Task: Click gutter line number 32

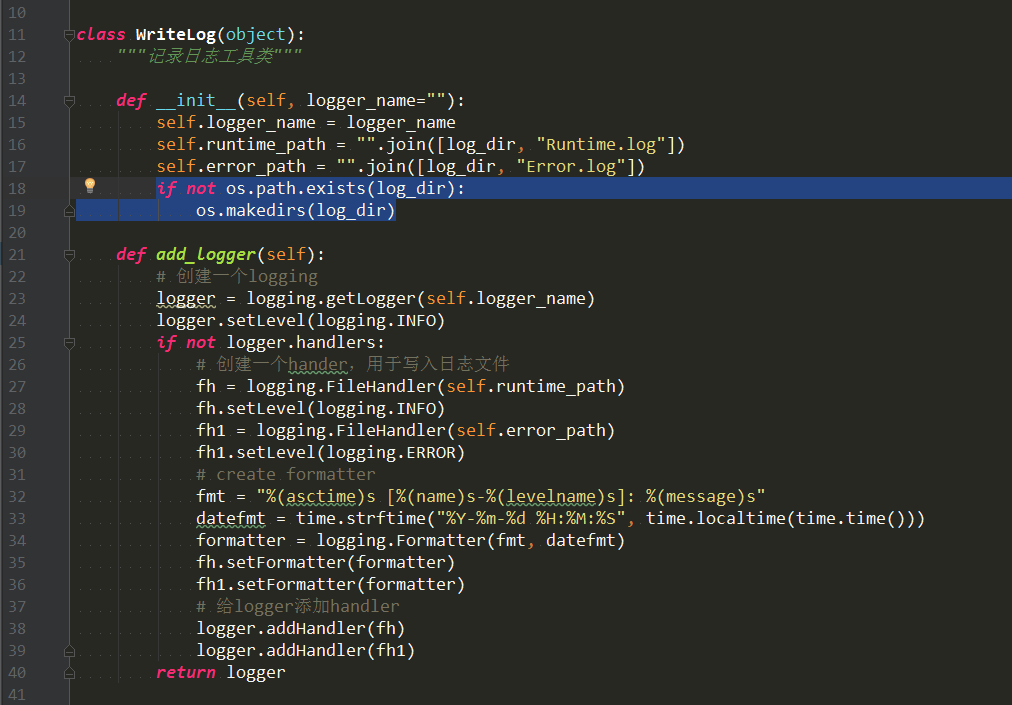Action: [x=17, y=496]
